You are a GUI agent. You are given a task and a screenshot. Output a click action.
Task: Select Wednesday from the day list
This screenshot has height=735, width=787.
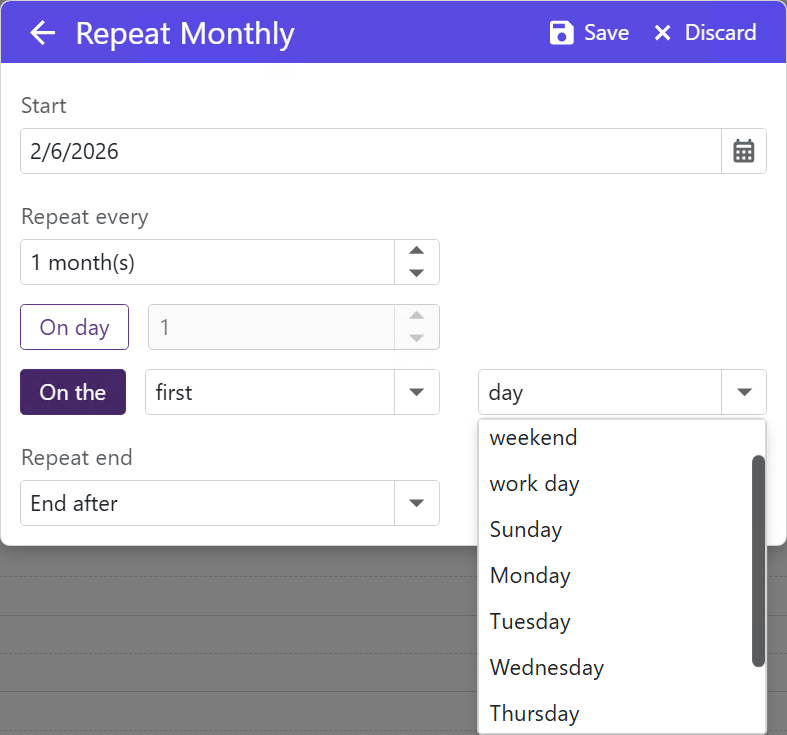pyautogui.click(x=546, y=668)
